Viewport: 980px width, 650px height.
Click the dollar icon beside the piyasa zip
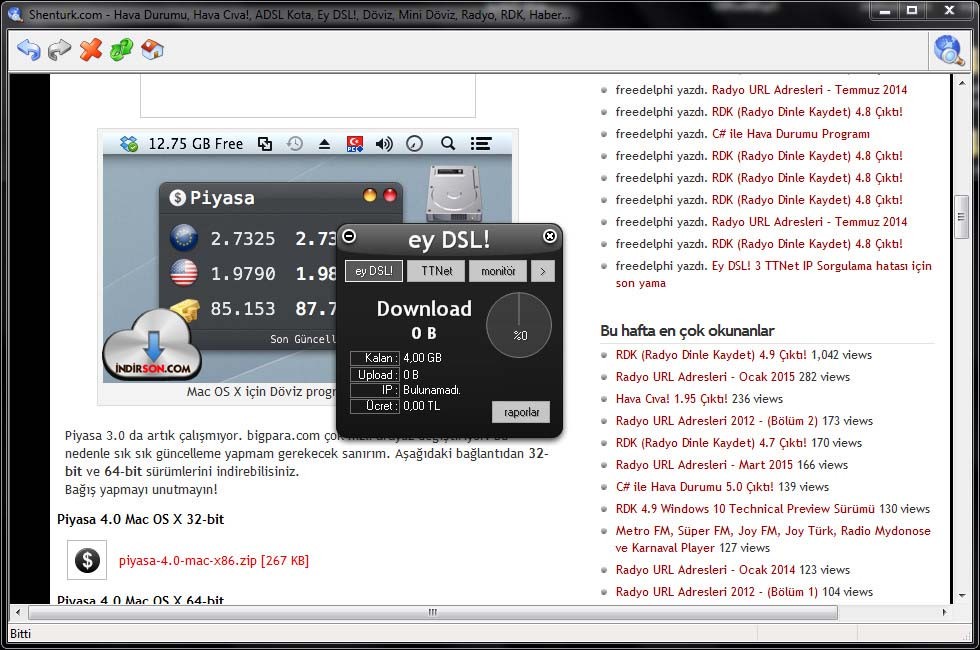coord(88,560)
